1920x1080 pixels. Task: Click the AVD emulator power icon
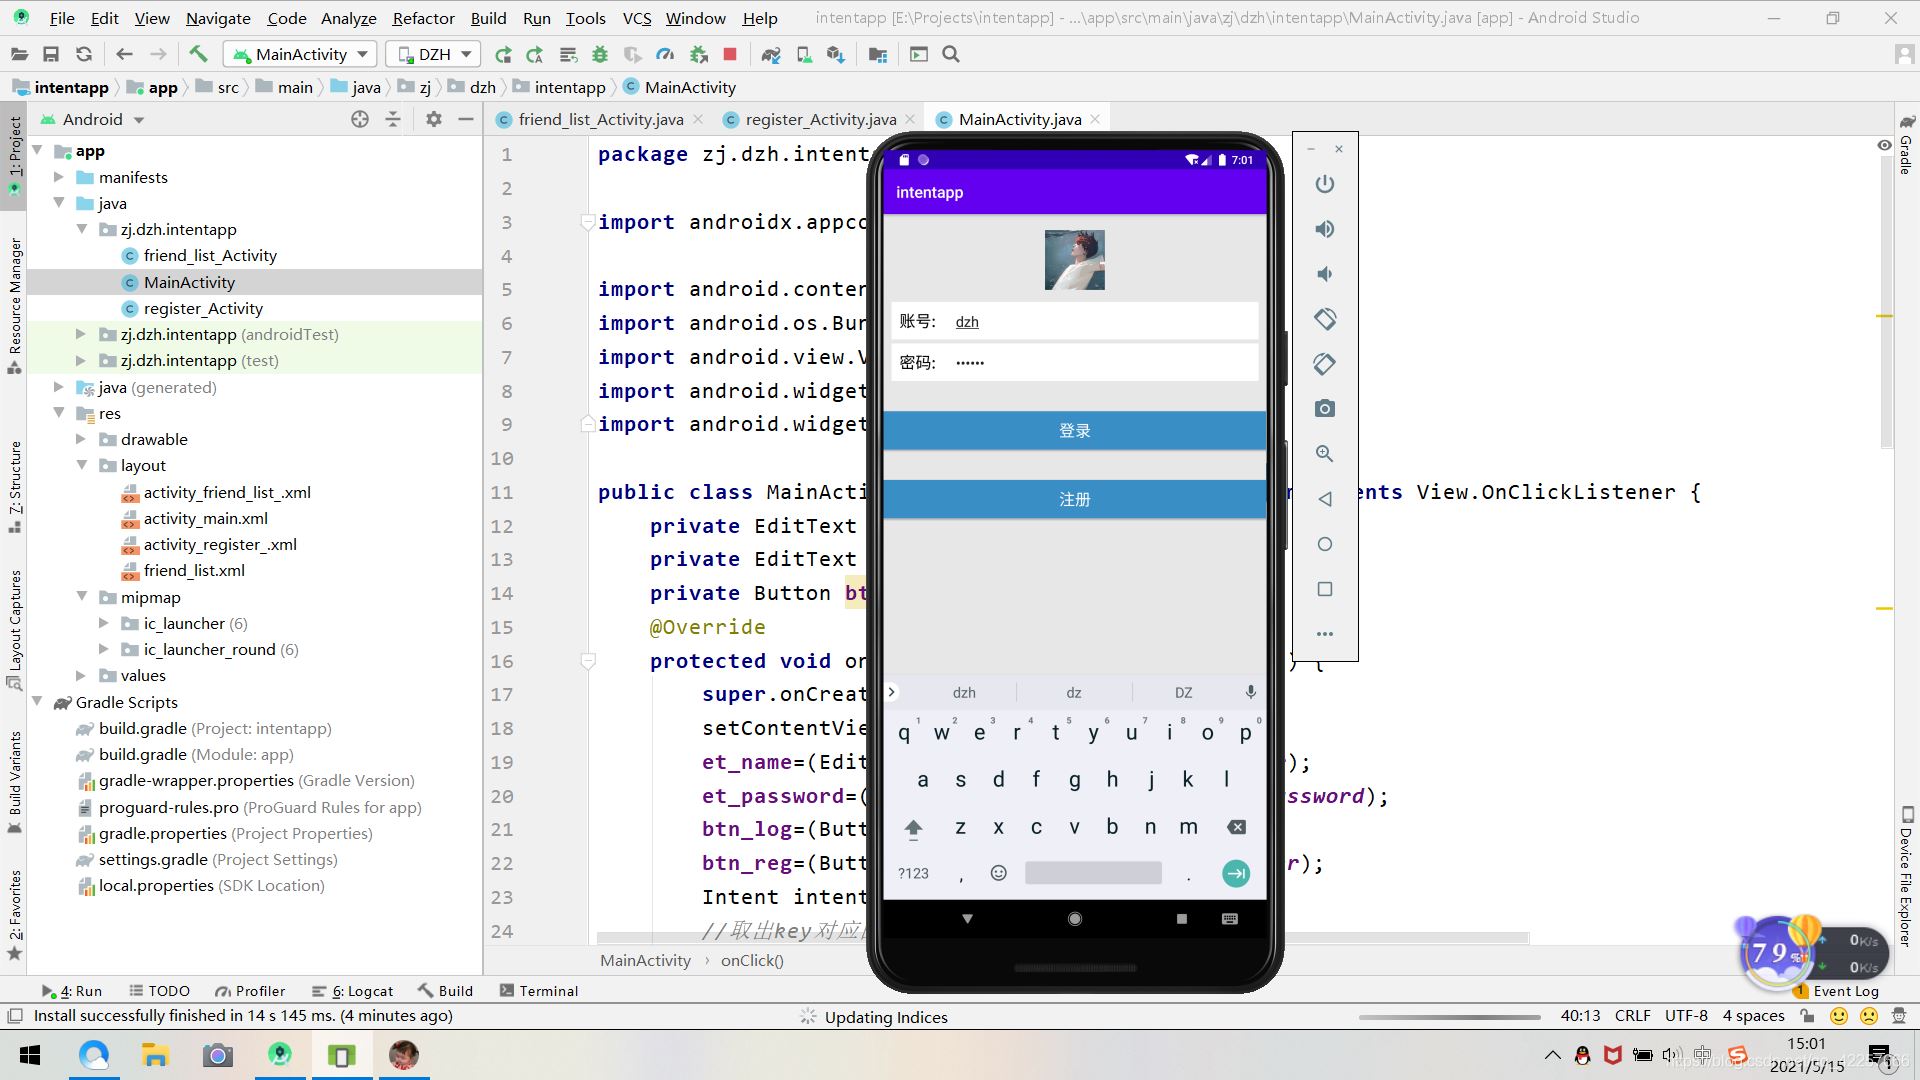pos(1325,185)
